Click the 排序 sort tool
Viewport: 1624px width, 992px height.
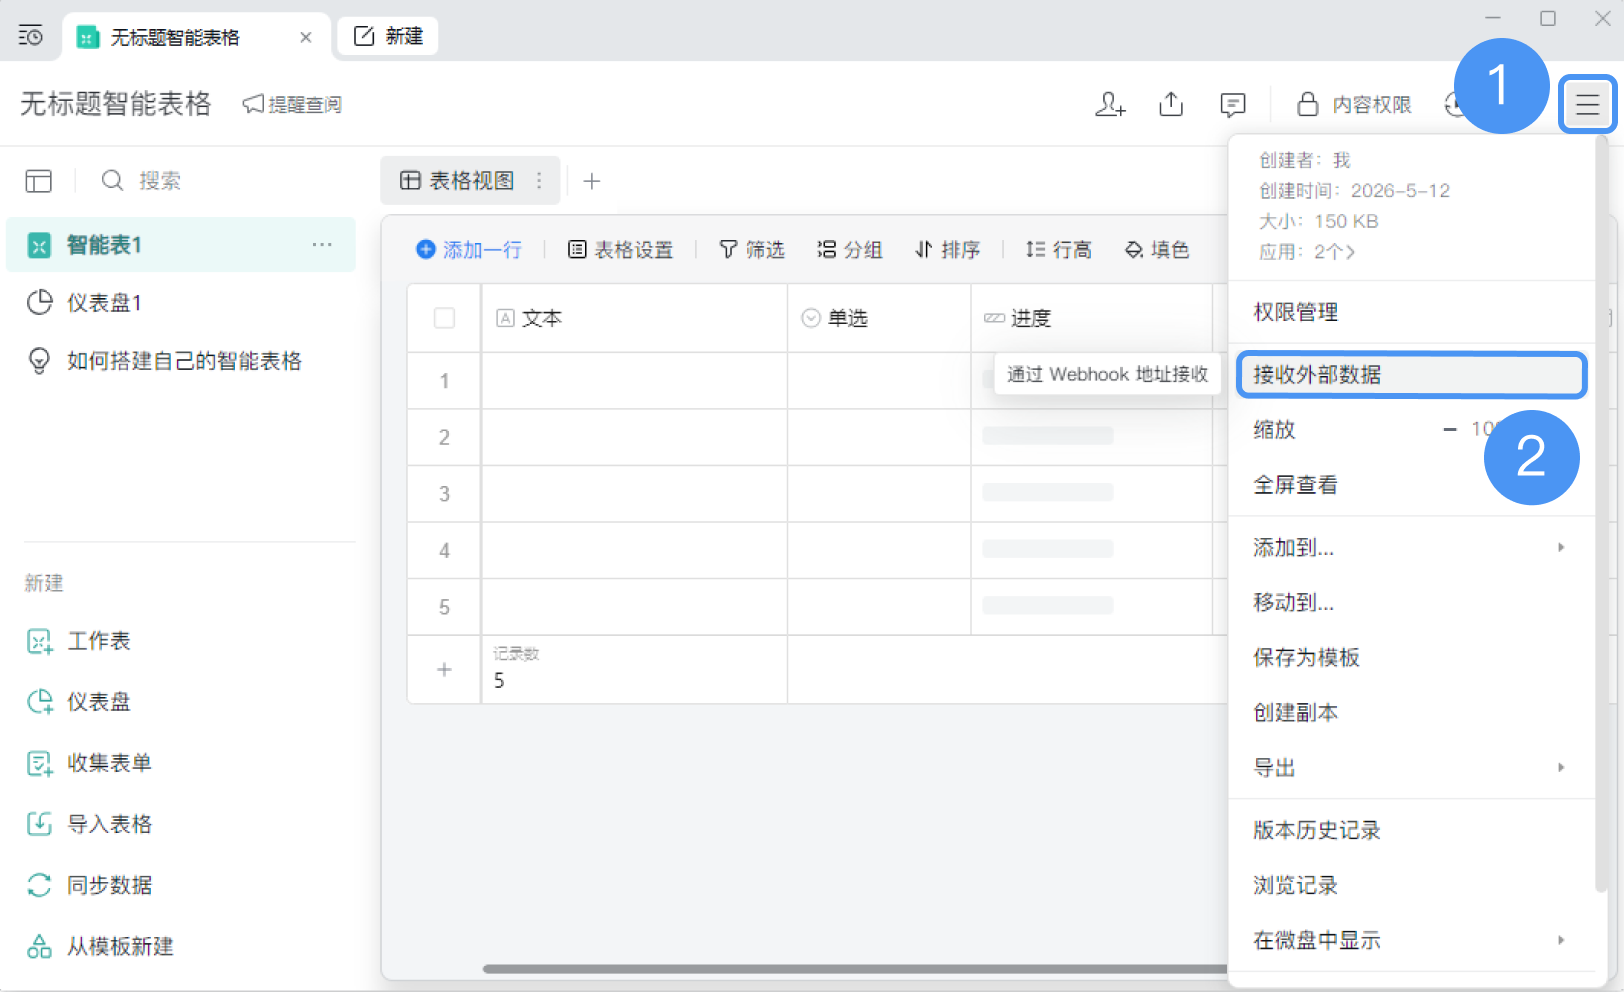pyautogui.click(x=947, y=250)
